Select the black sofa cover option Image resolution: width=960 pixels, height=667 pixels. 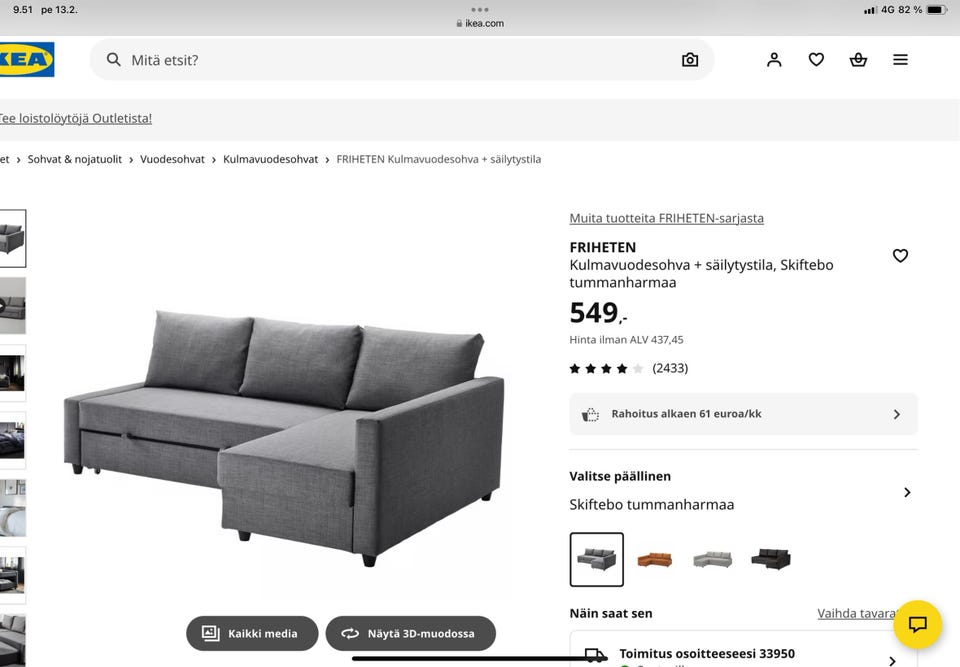coord(771,559)
